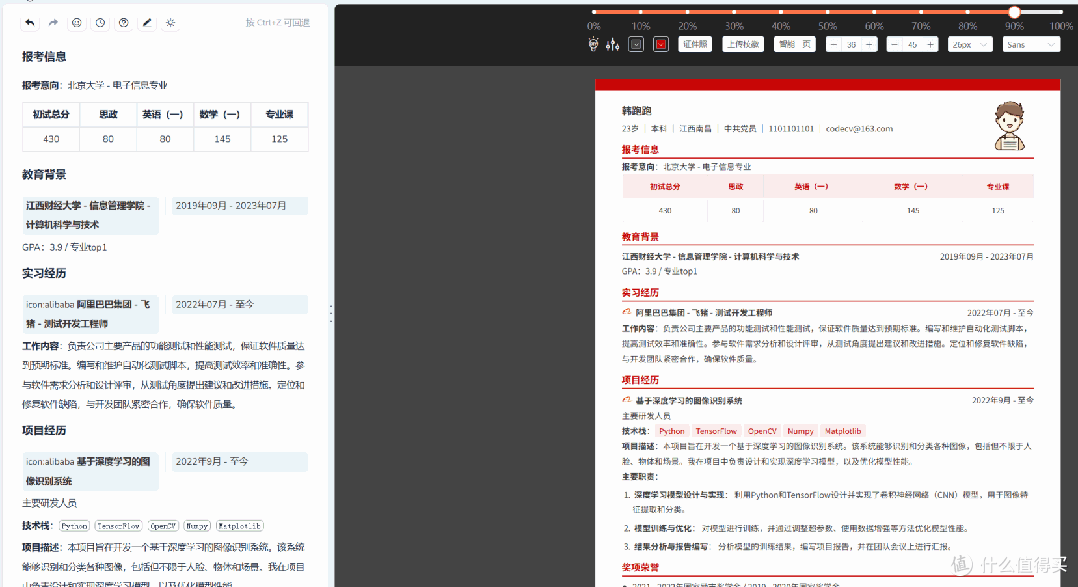Click the editor table cell 125
The image size is (1078, 587).
tap(279, 139)
